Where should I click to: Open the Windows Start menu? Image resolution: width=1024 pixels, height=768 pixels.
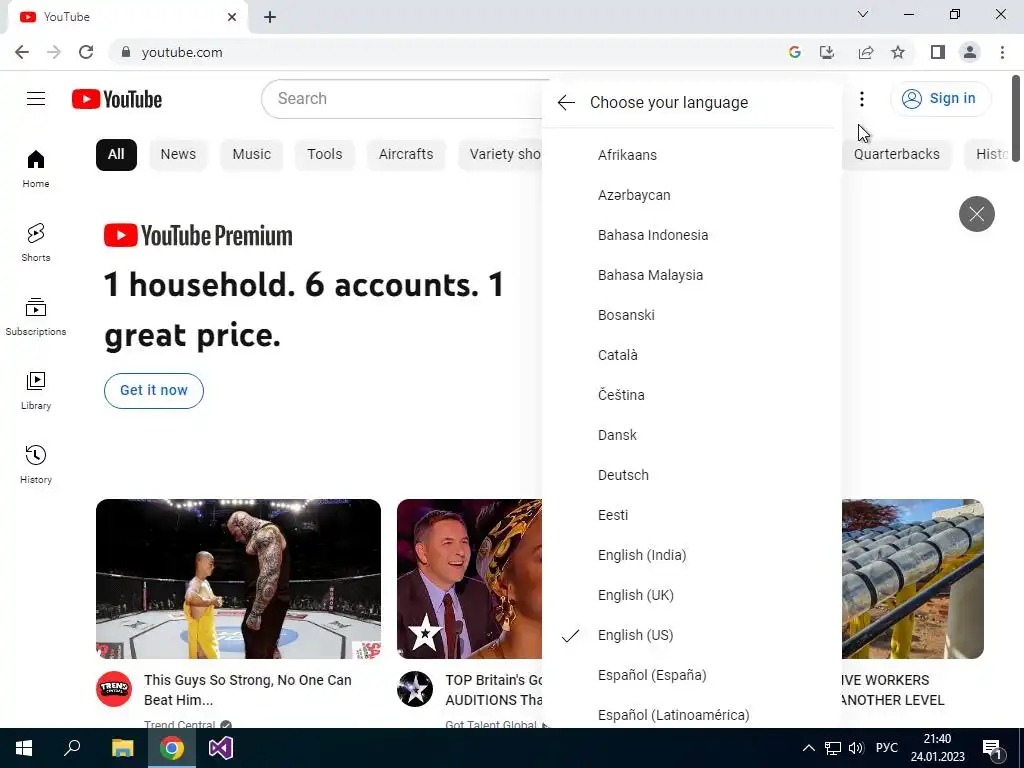(x=24, y=748)
